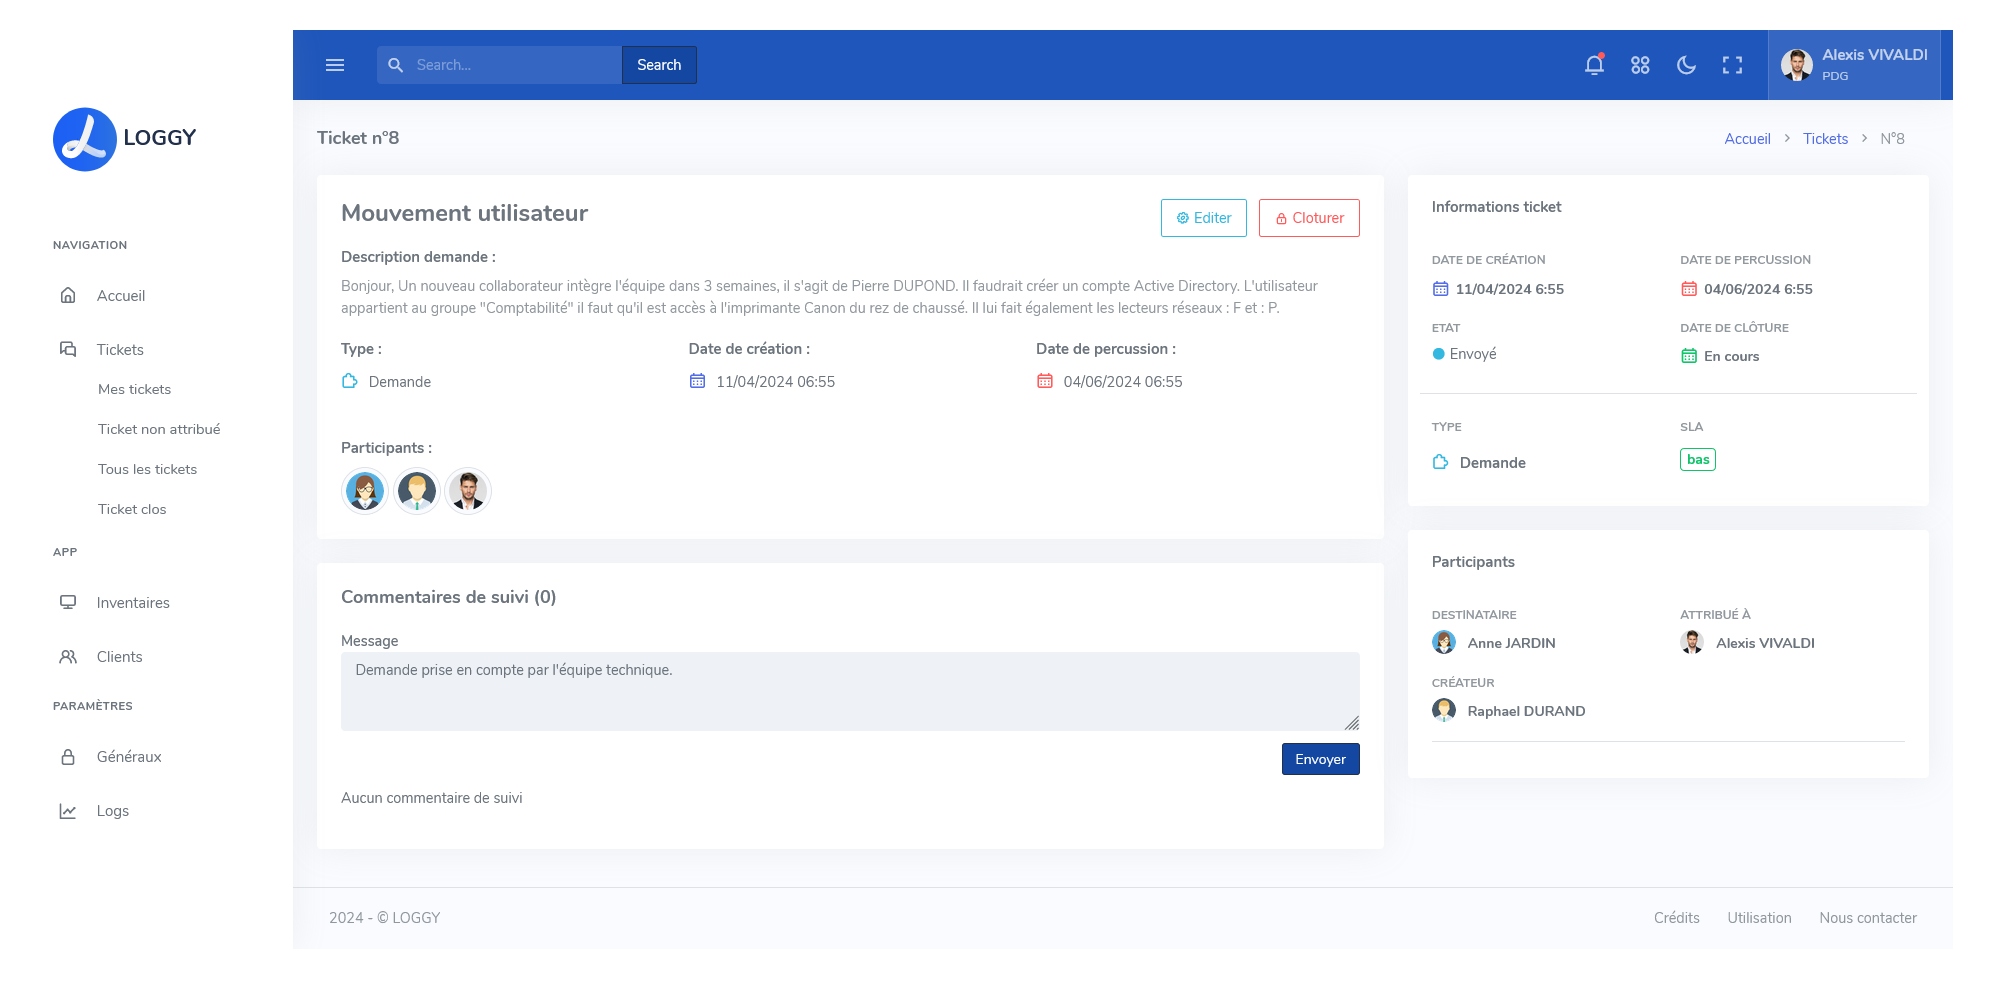Open the Nous contacter footer link

1868,918
